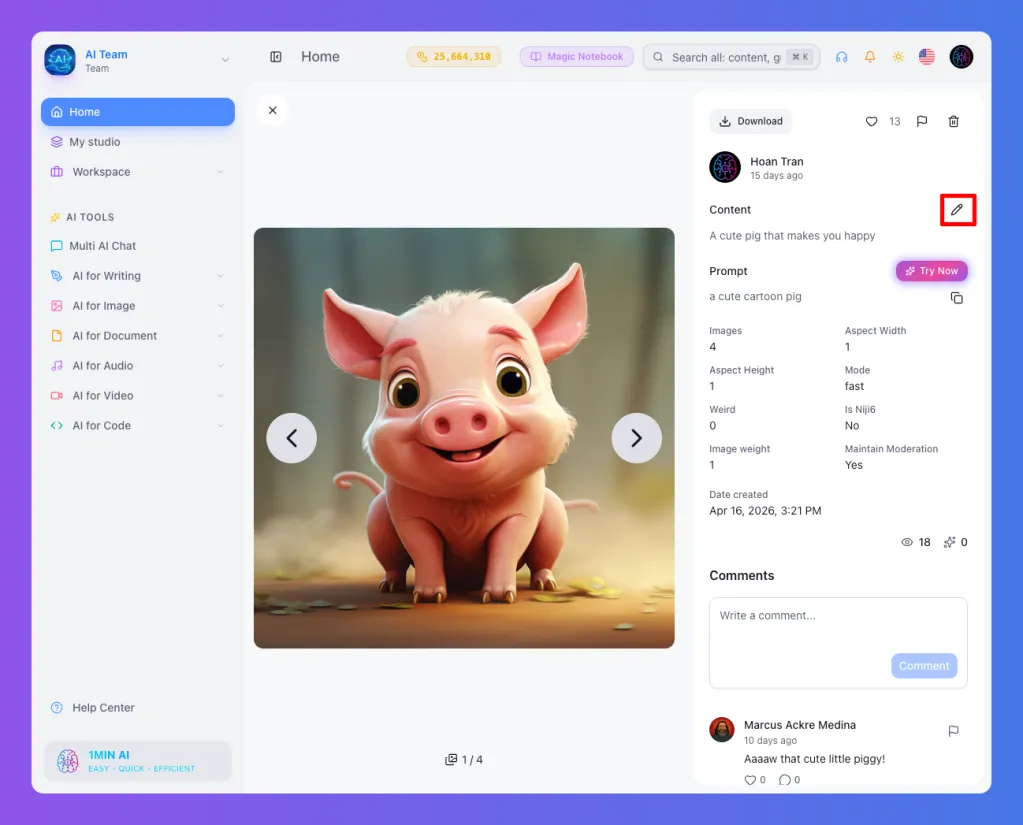Download the pig image
Screen dimensions: 1023x825
click(750, 121)
